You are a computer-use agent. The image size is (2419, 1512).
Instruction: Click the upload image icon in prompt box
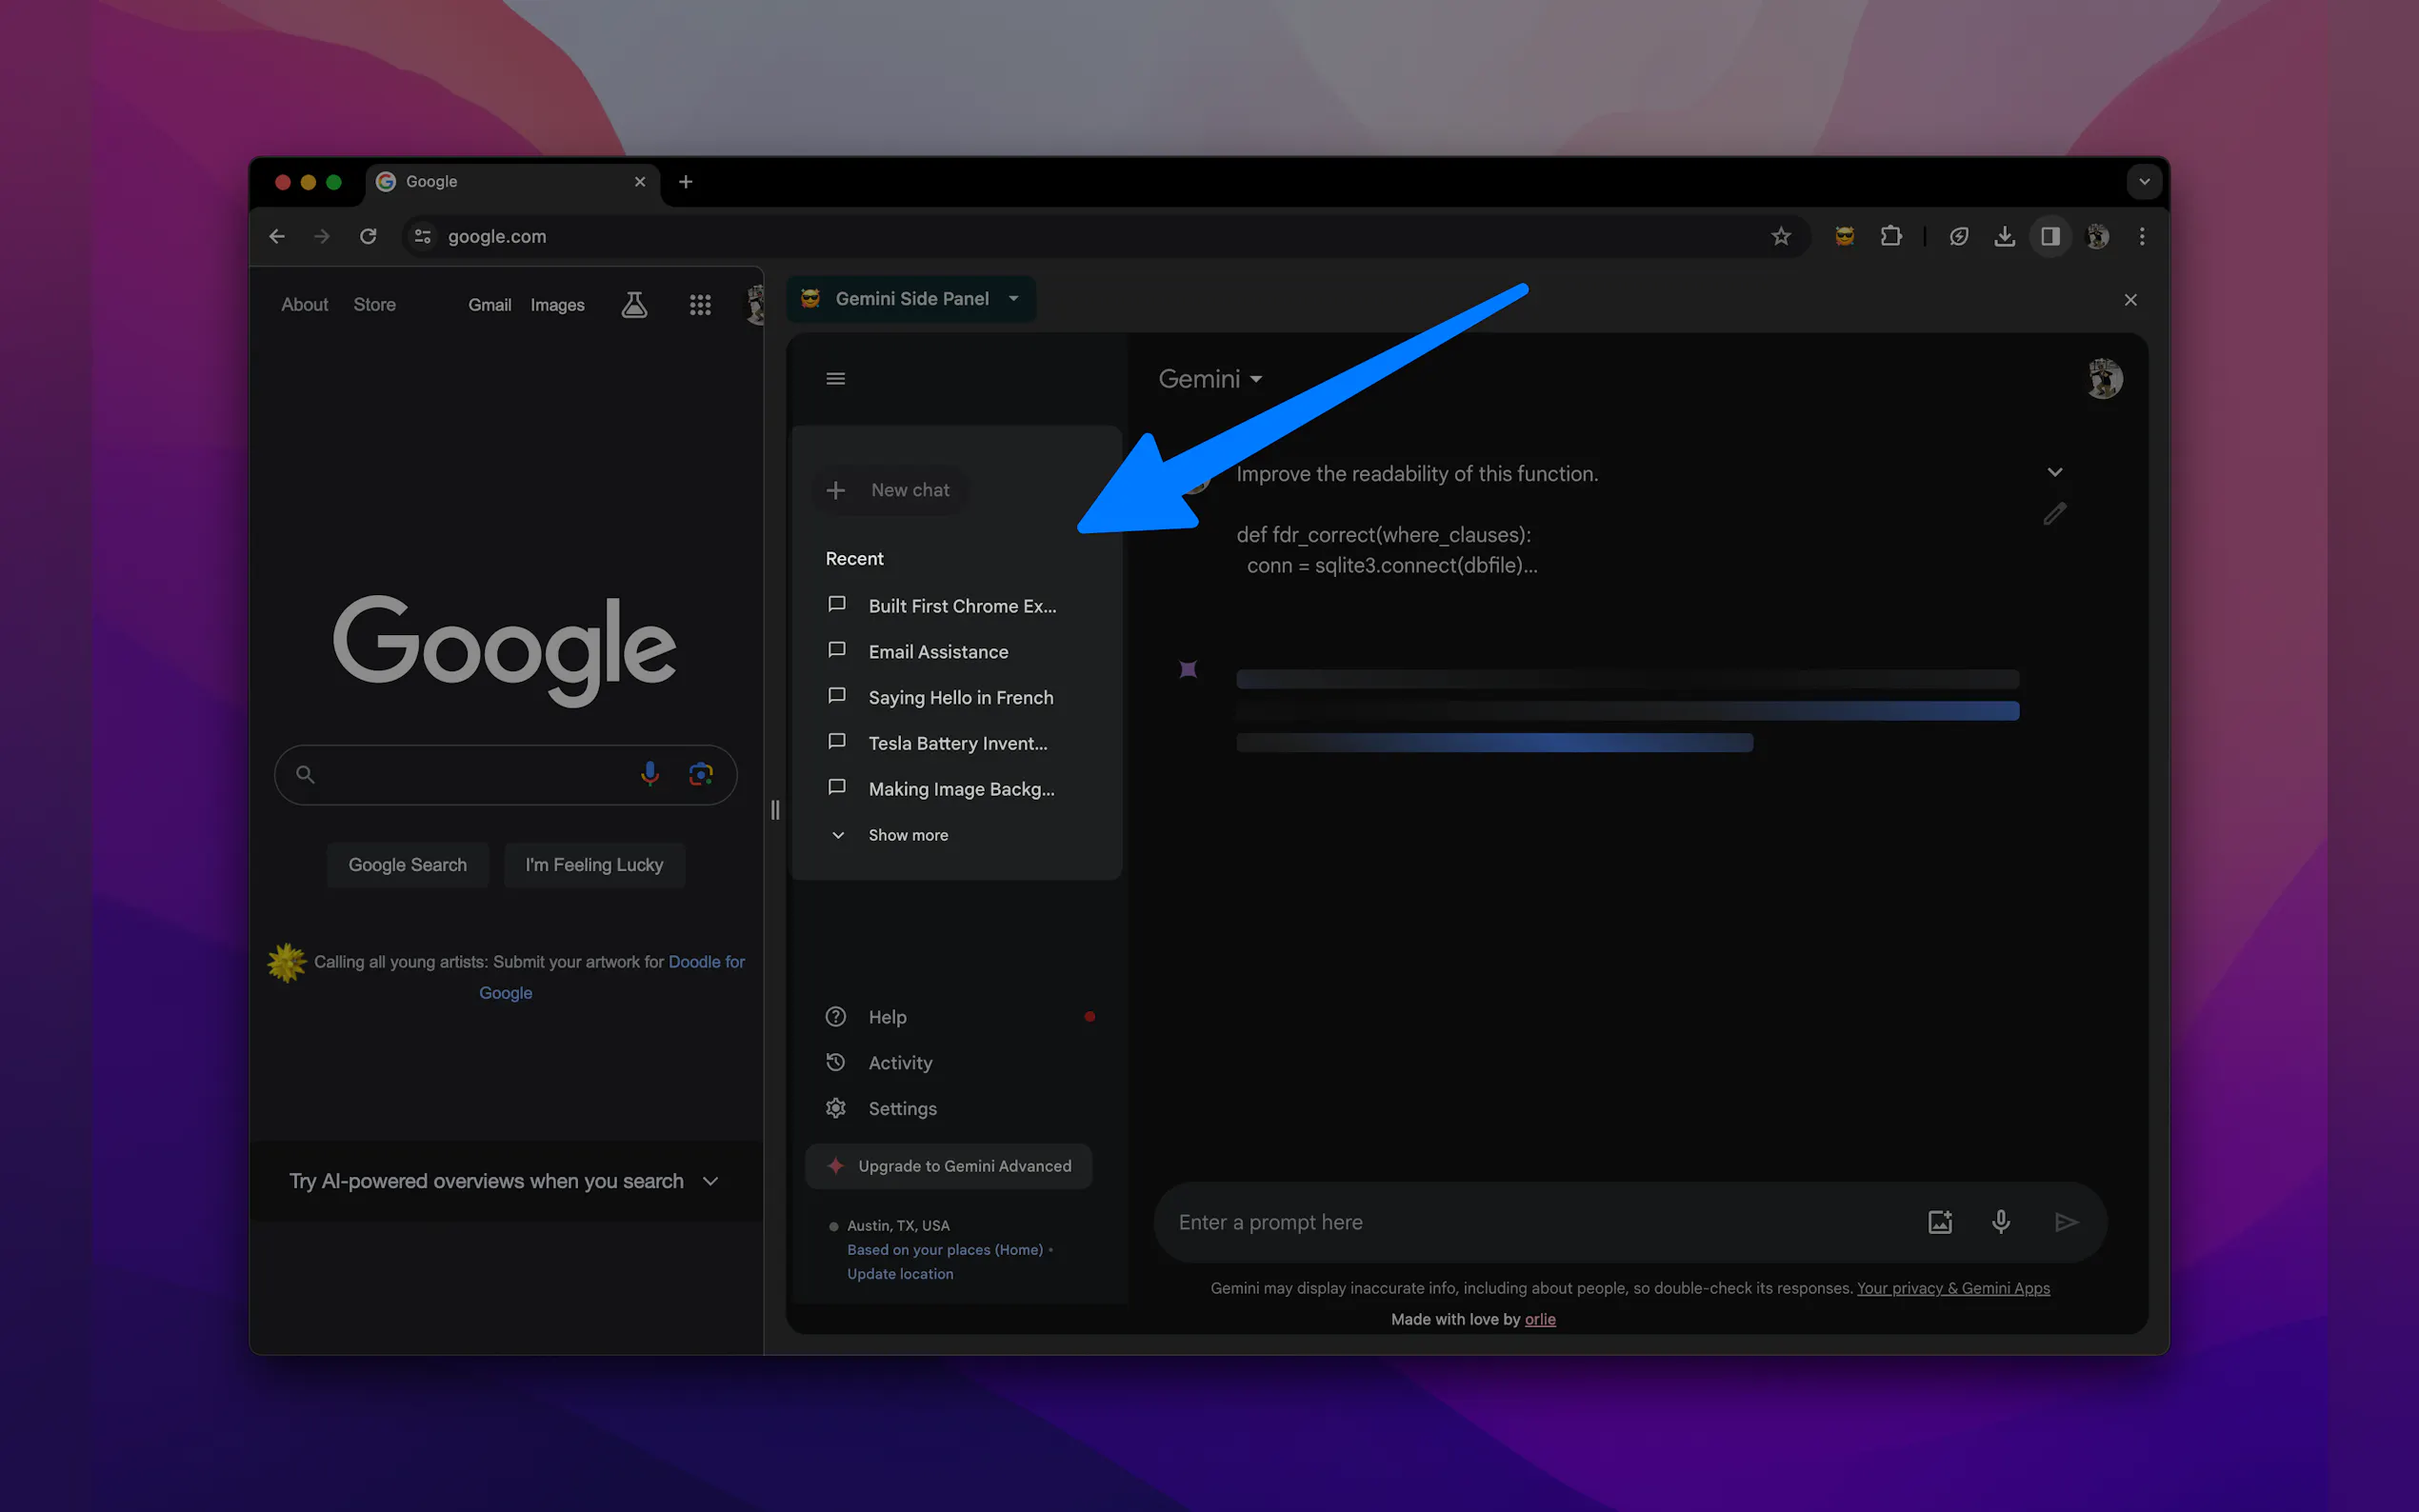[x=1939, y=1221]
